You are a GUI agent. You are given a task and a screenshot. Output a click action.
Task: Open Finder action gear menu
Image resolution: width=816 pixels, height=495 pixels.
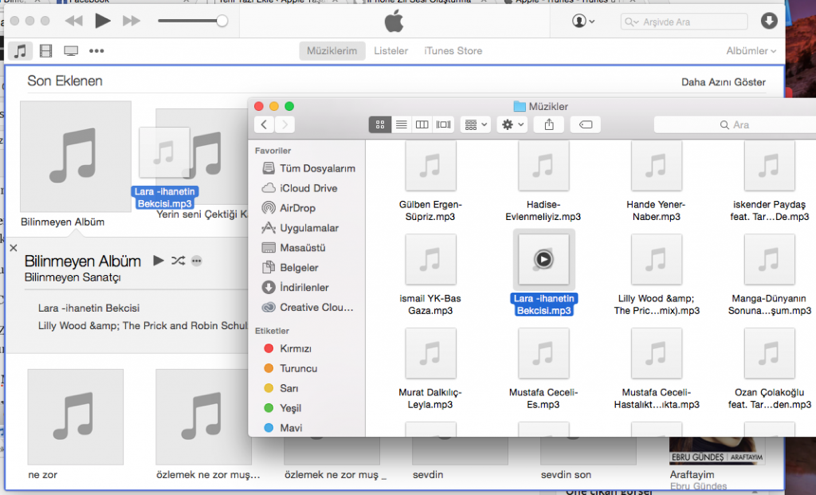point(512,125)
